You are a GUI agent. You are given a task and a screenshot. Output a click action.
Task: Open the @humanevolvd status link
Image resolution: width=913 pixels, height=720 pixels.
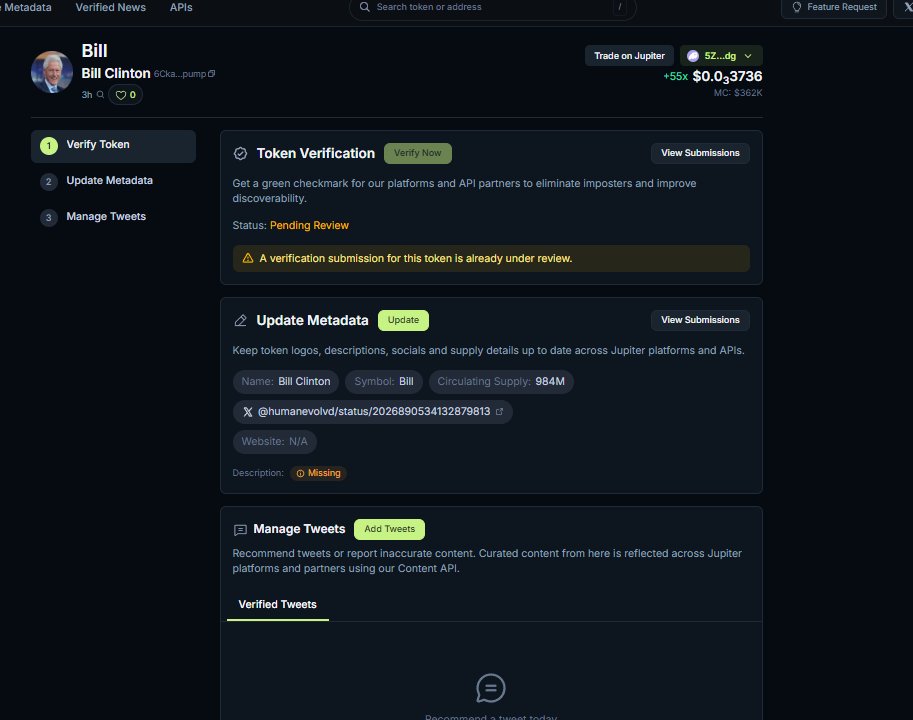(373, 412)
